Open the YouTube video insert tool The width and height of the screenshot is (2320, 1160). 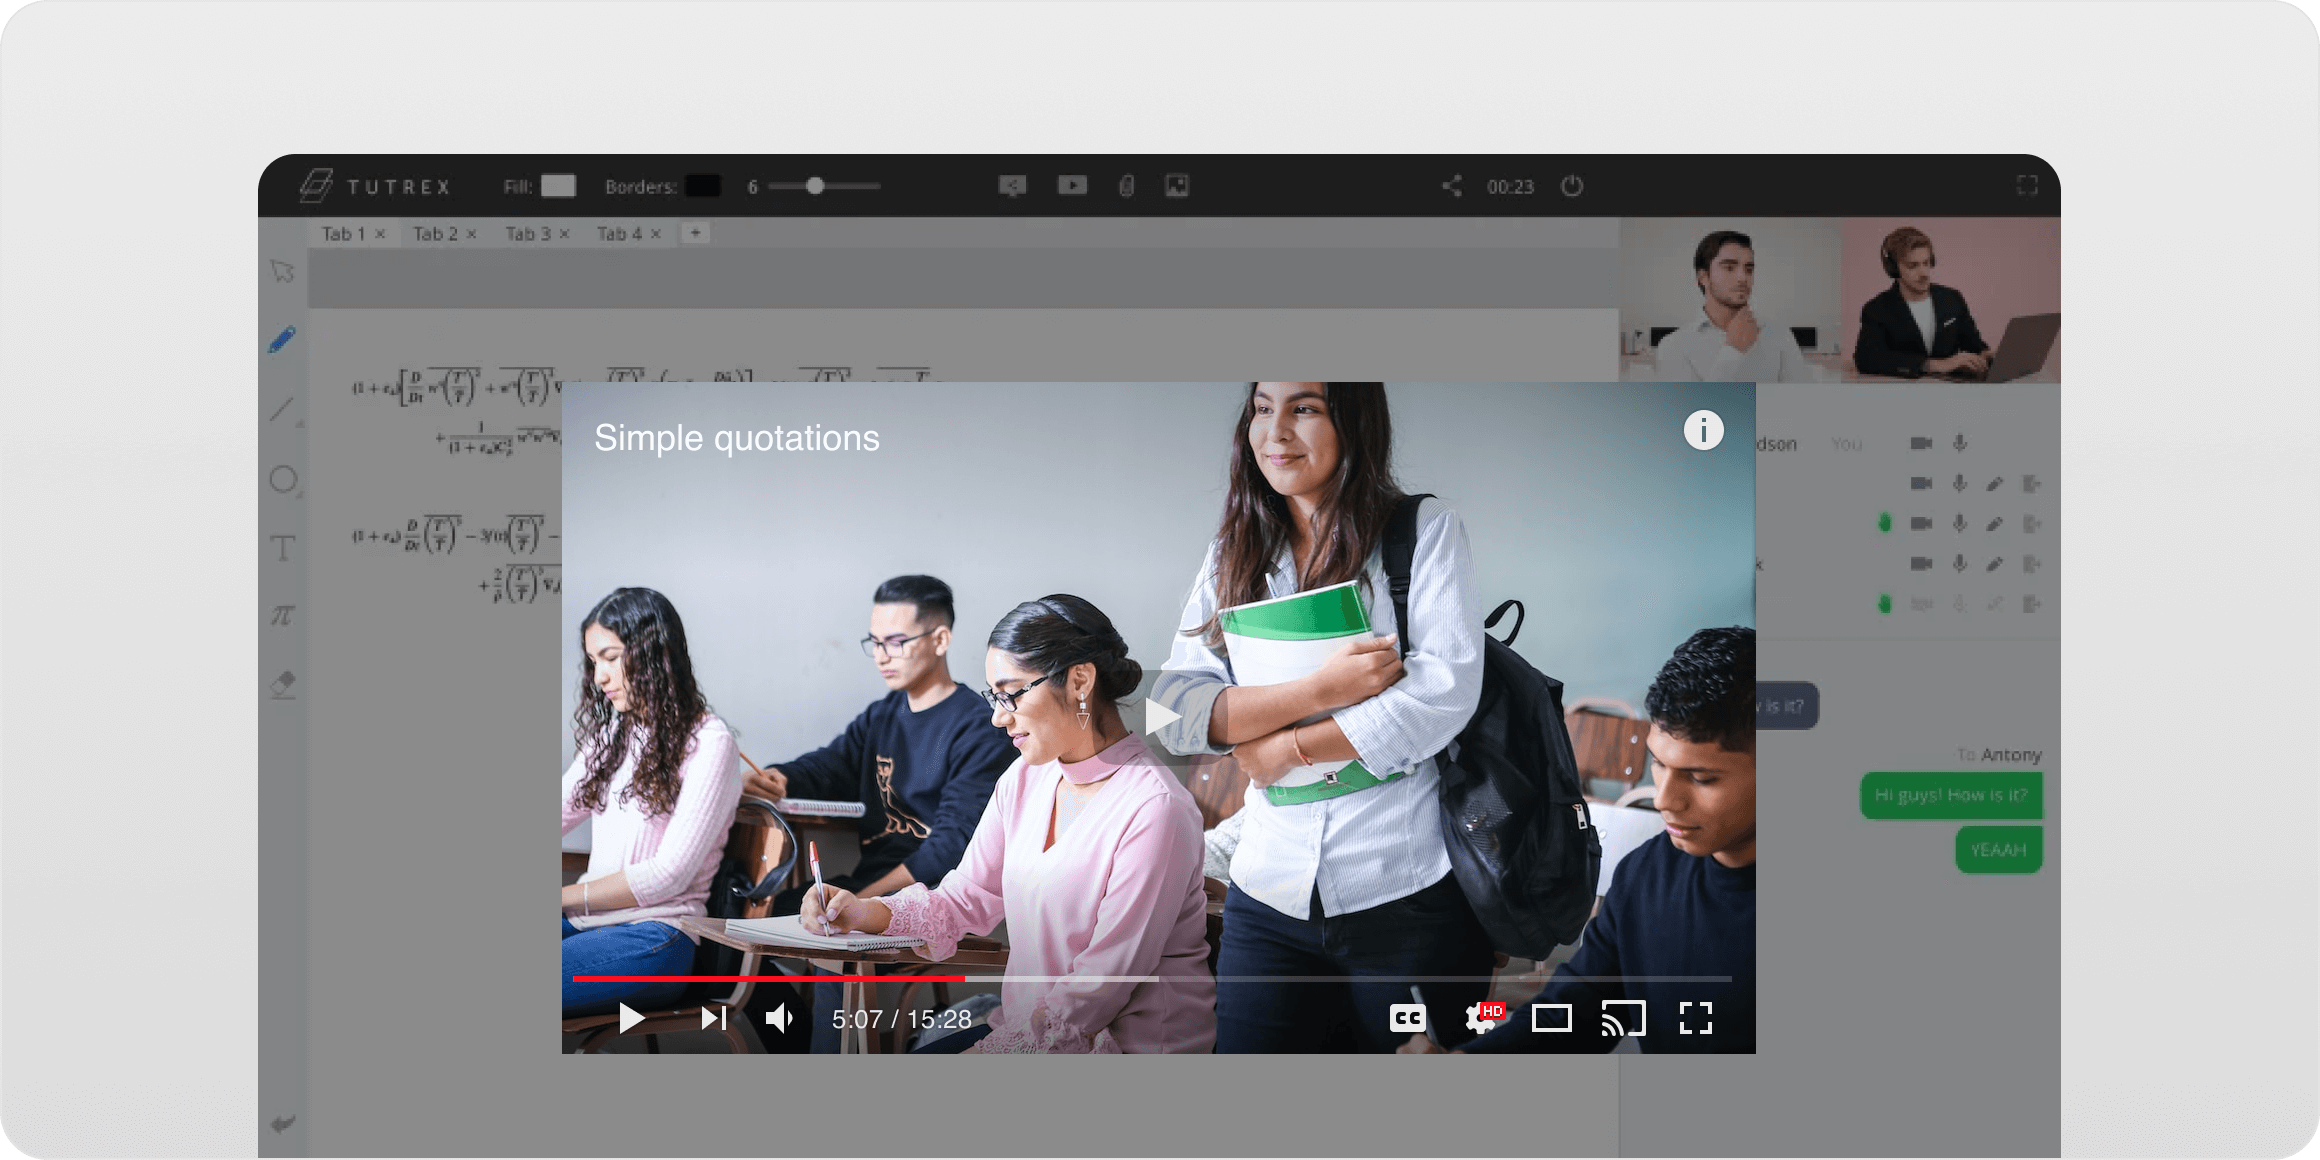[1072, 185]
